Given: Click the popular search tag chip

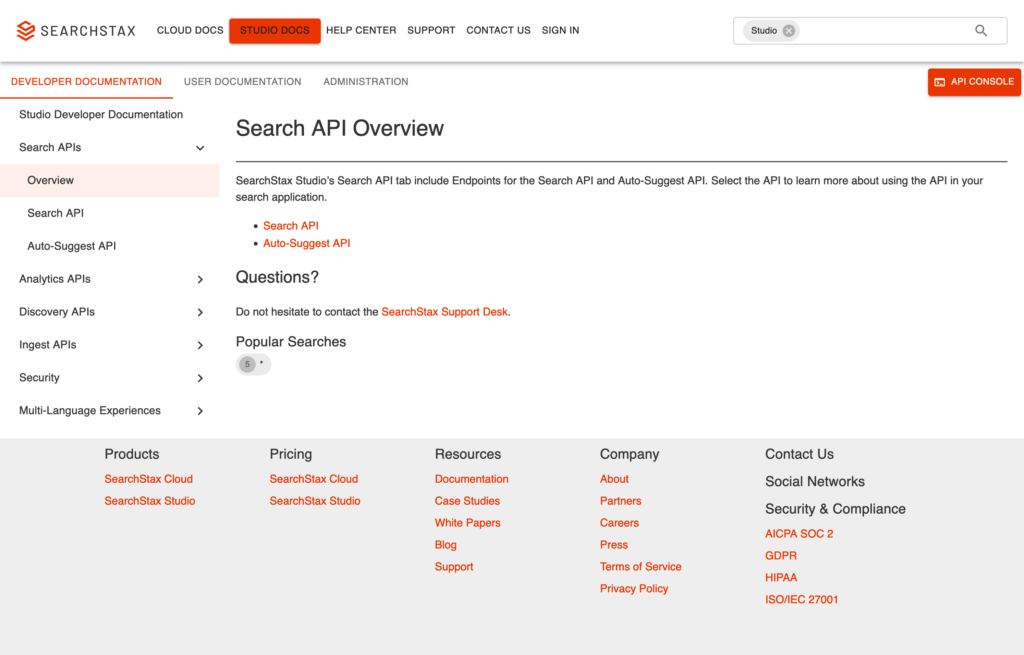Looking at the screenshot, I should [x=253, y=364].
